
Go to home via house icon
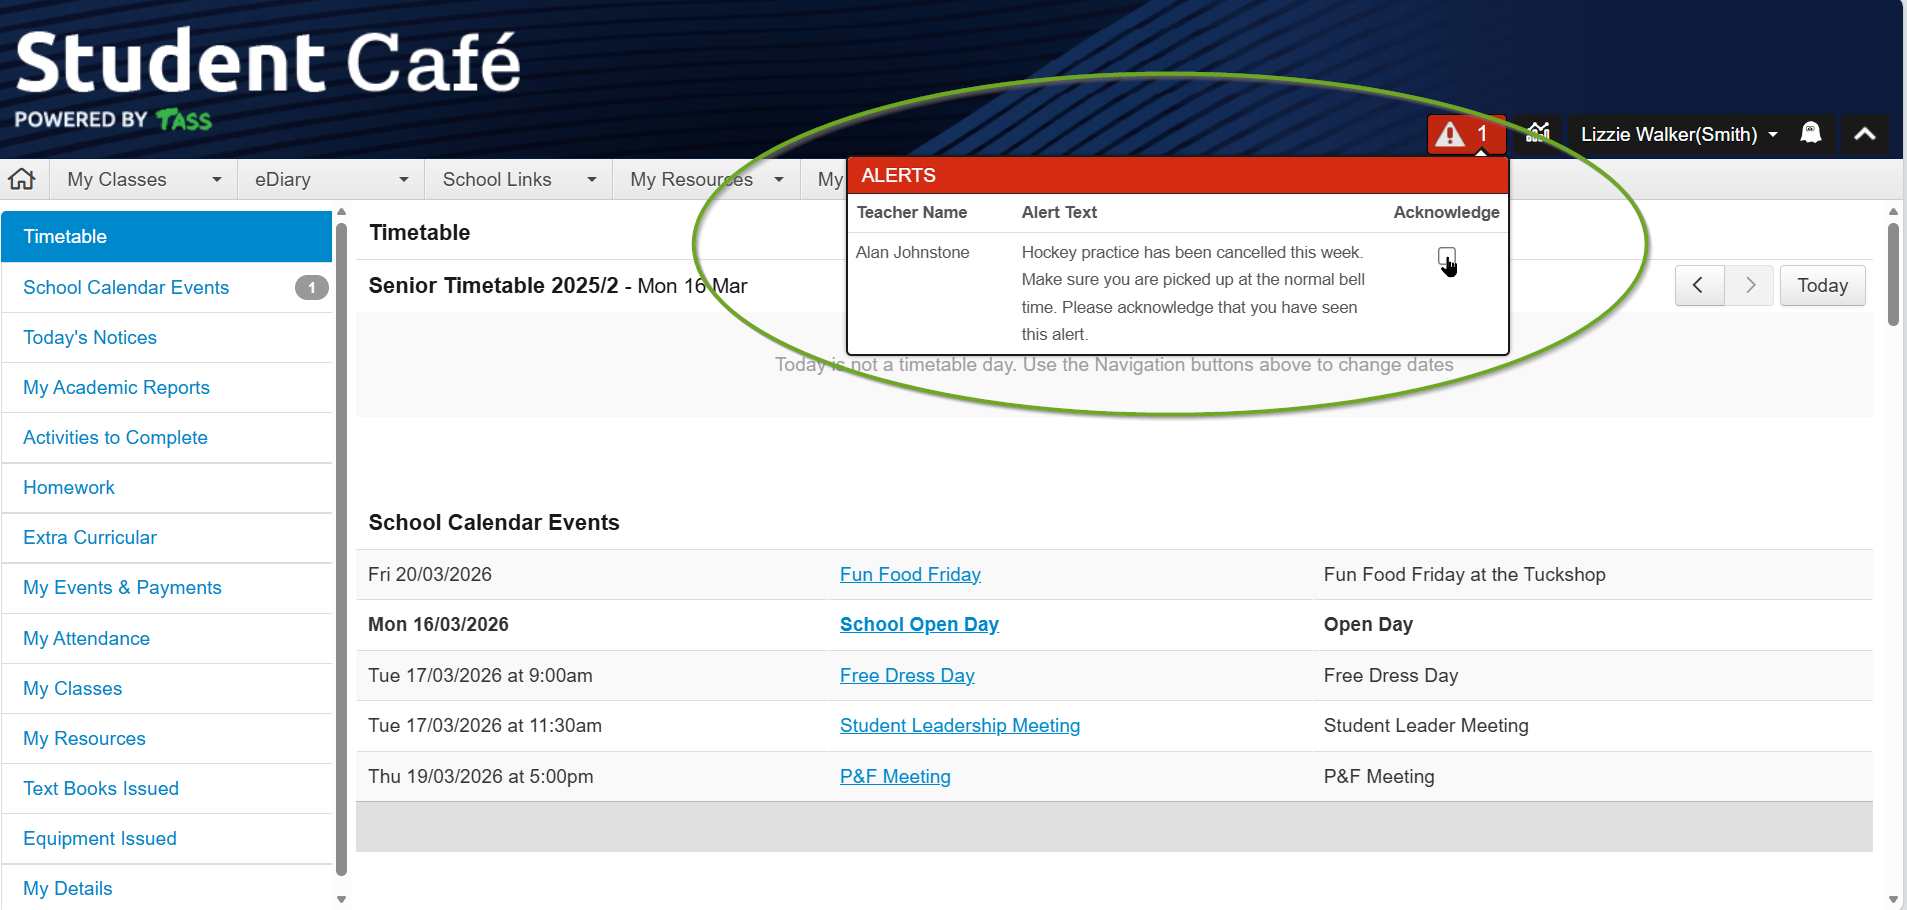point(22,179)
